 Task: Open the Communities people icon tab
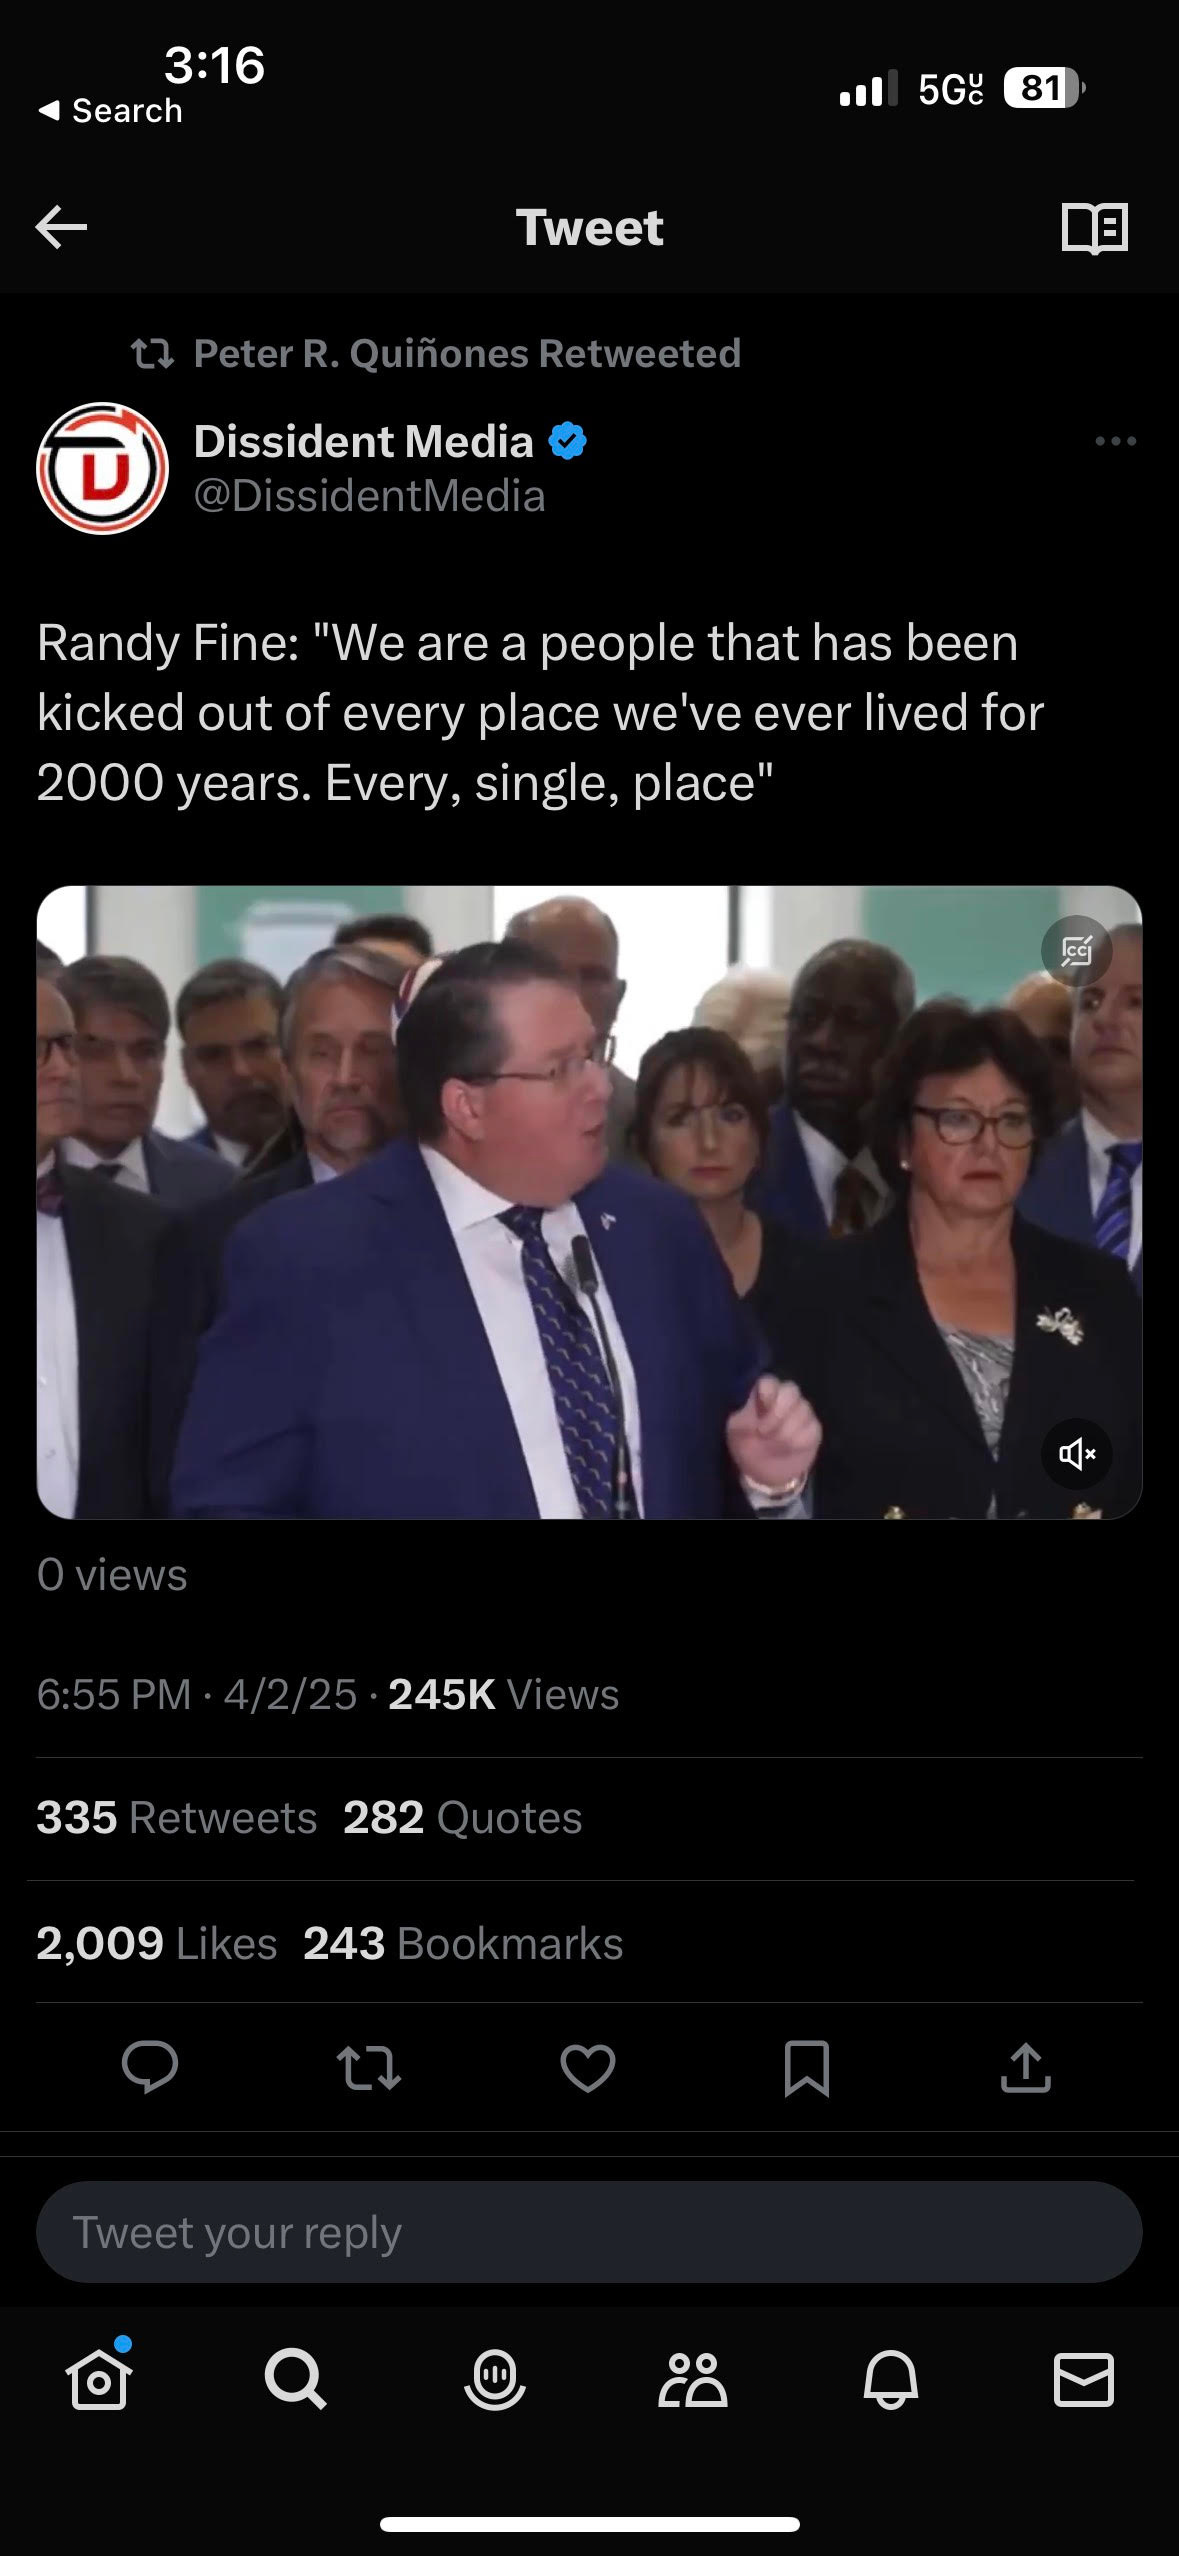pyautogui.click(x=692, y=2379)
